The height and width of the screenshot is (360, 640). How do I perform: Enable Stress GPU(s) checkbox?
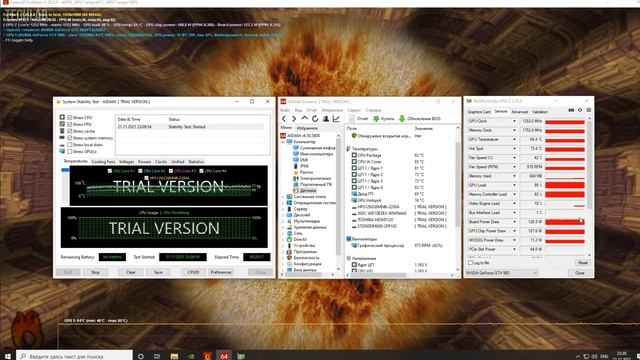[x=69, y=151]
